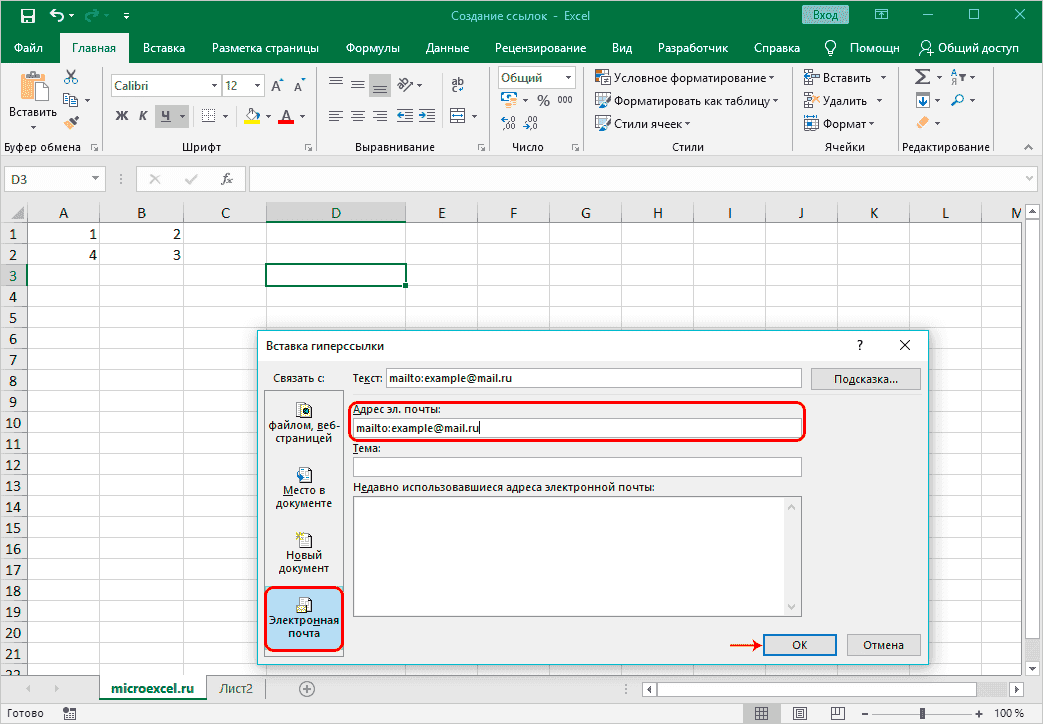
Task: Expand the 'Общий' number format dropdown
Action: click(569, 77)
